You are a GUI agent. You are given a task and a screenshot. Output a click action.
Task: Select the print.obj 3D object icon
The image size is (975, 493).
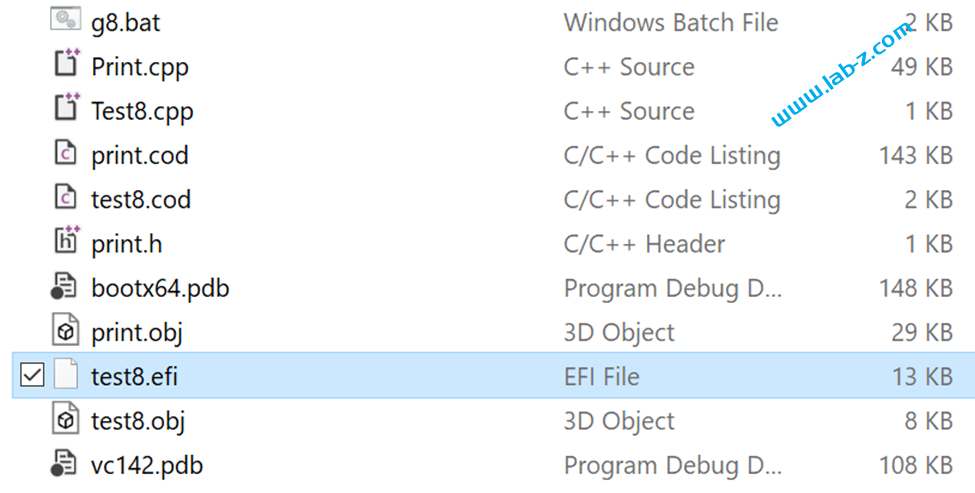tap(65, 331)
